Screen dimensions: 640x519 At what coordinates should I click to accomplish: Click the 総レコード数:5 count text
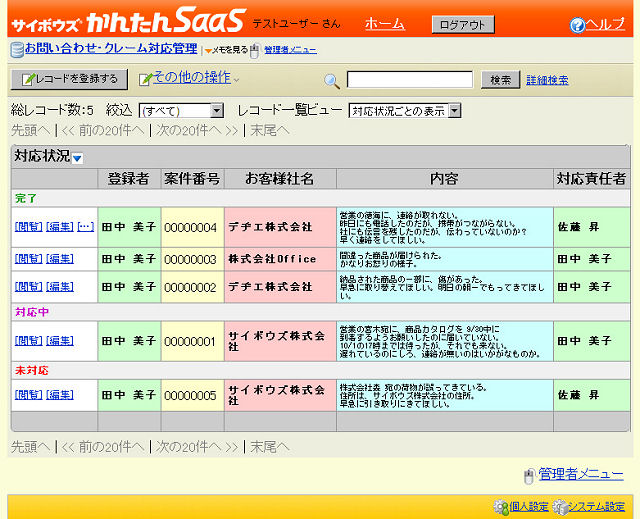point(52,110)
